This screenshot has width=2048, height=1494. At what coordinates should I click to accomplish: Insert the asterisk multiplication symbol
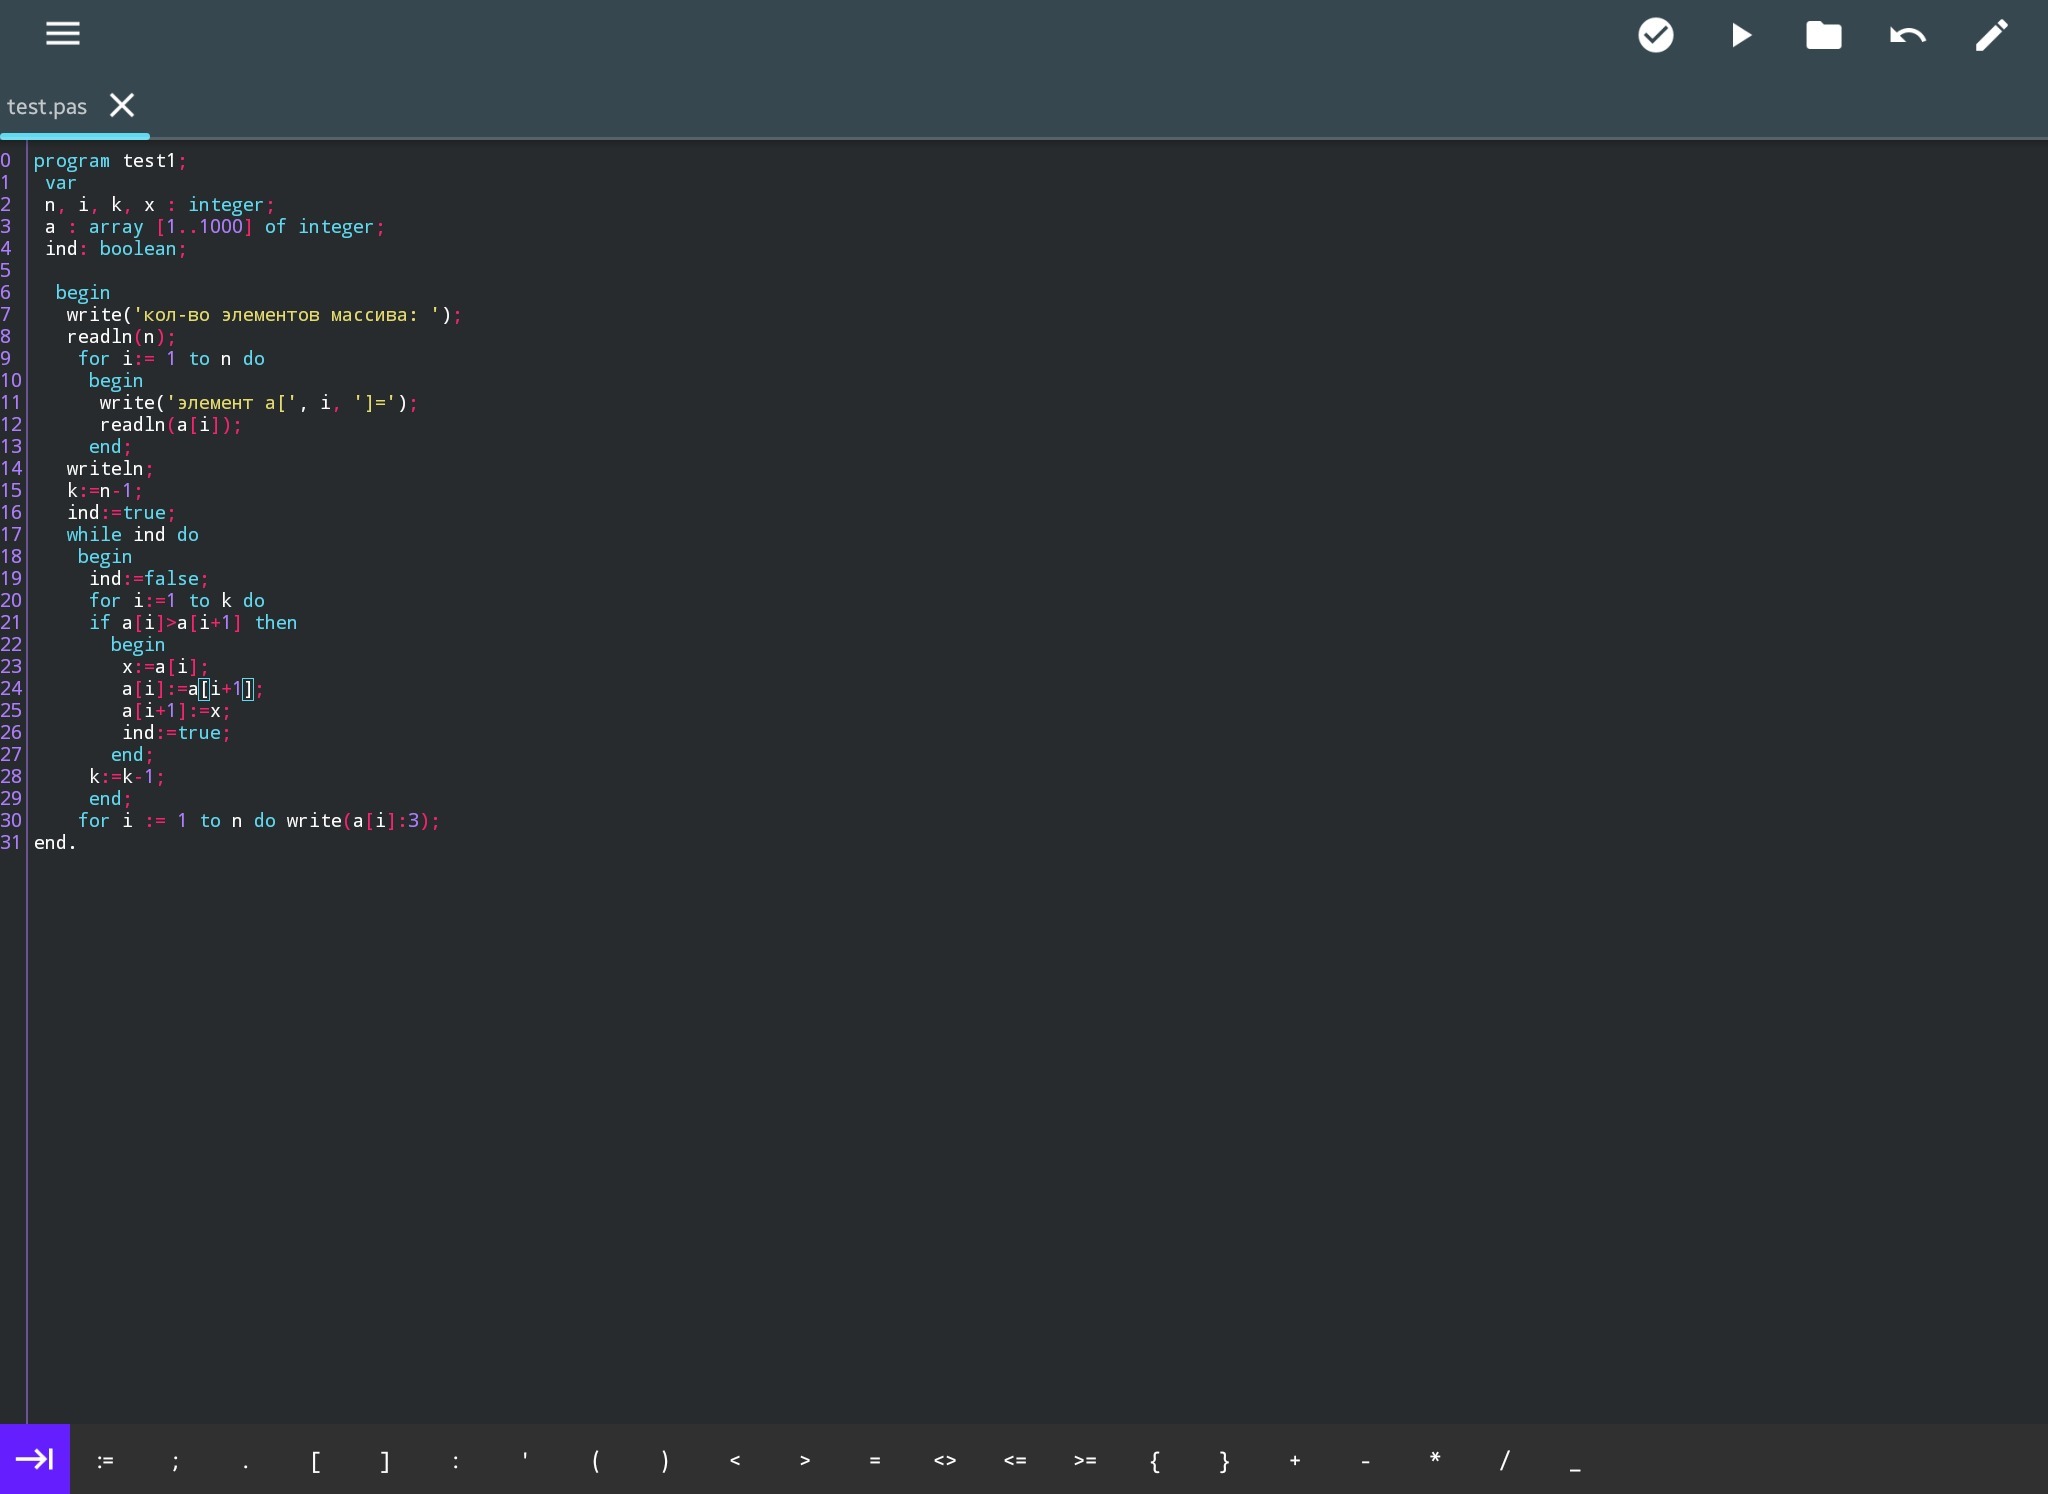(x=1435, y=1461)
